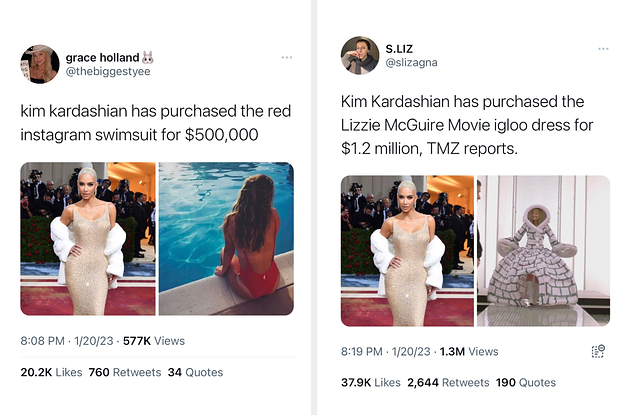This screenshot has height=415, width=625.
Task: Click the @slizagna handle
Action: (411, 62)
